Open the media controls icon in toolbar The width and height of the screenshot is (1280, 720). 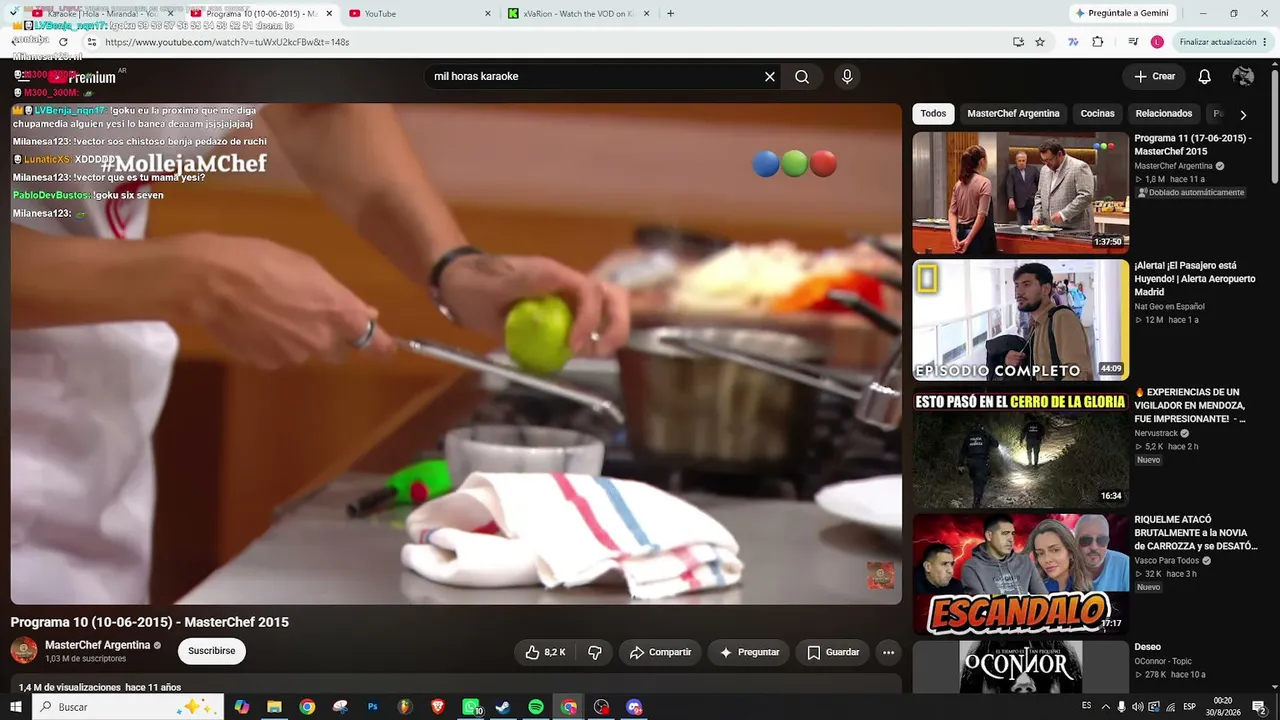pyautogui.click(x=1132, y=42)
